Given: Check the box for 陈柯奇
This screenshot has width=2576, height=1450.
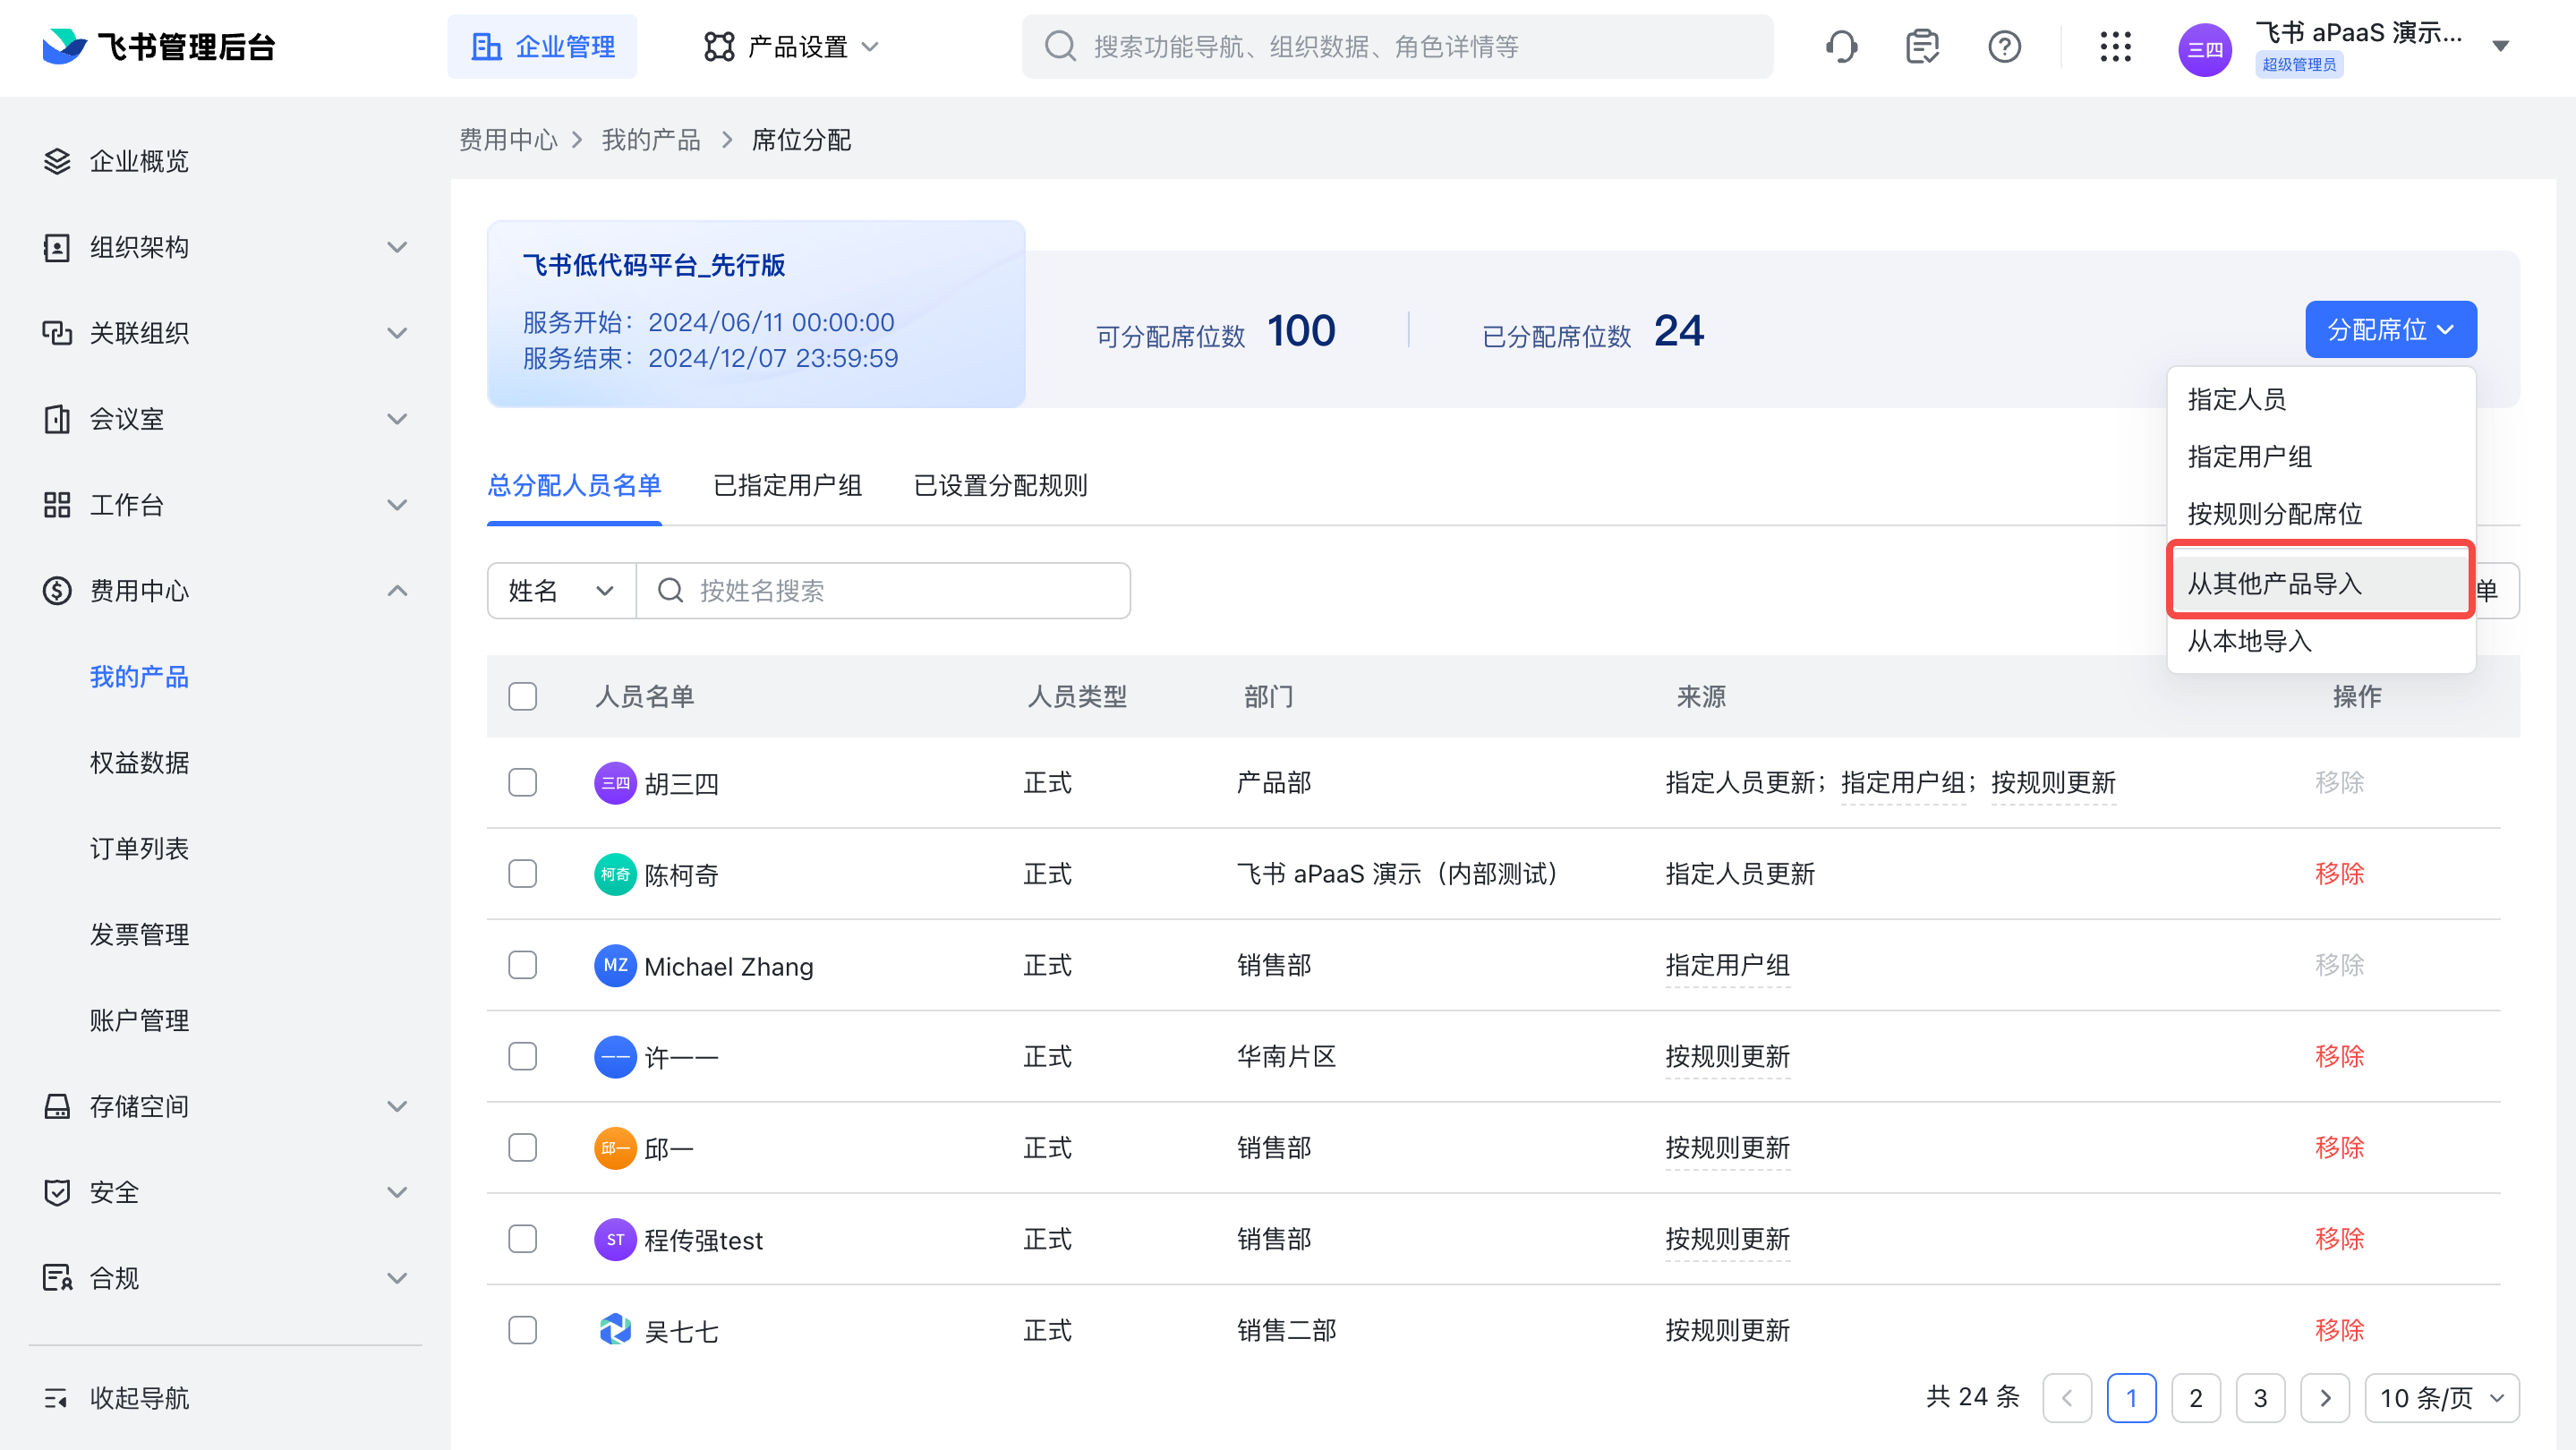Looking at the screenshot, I should coord(522,874).
